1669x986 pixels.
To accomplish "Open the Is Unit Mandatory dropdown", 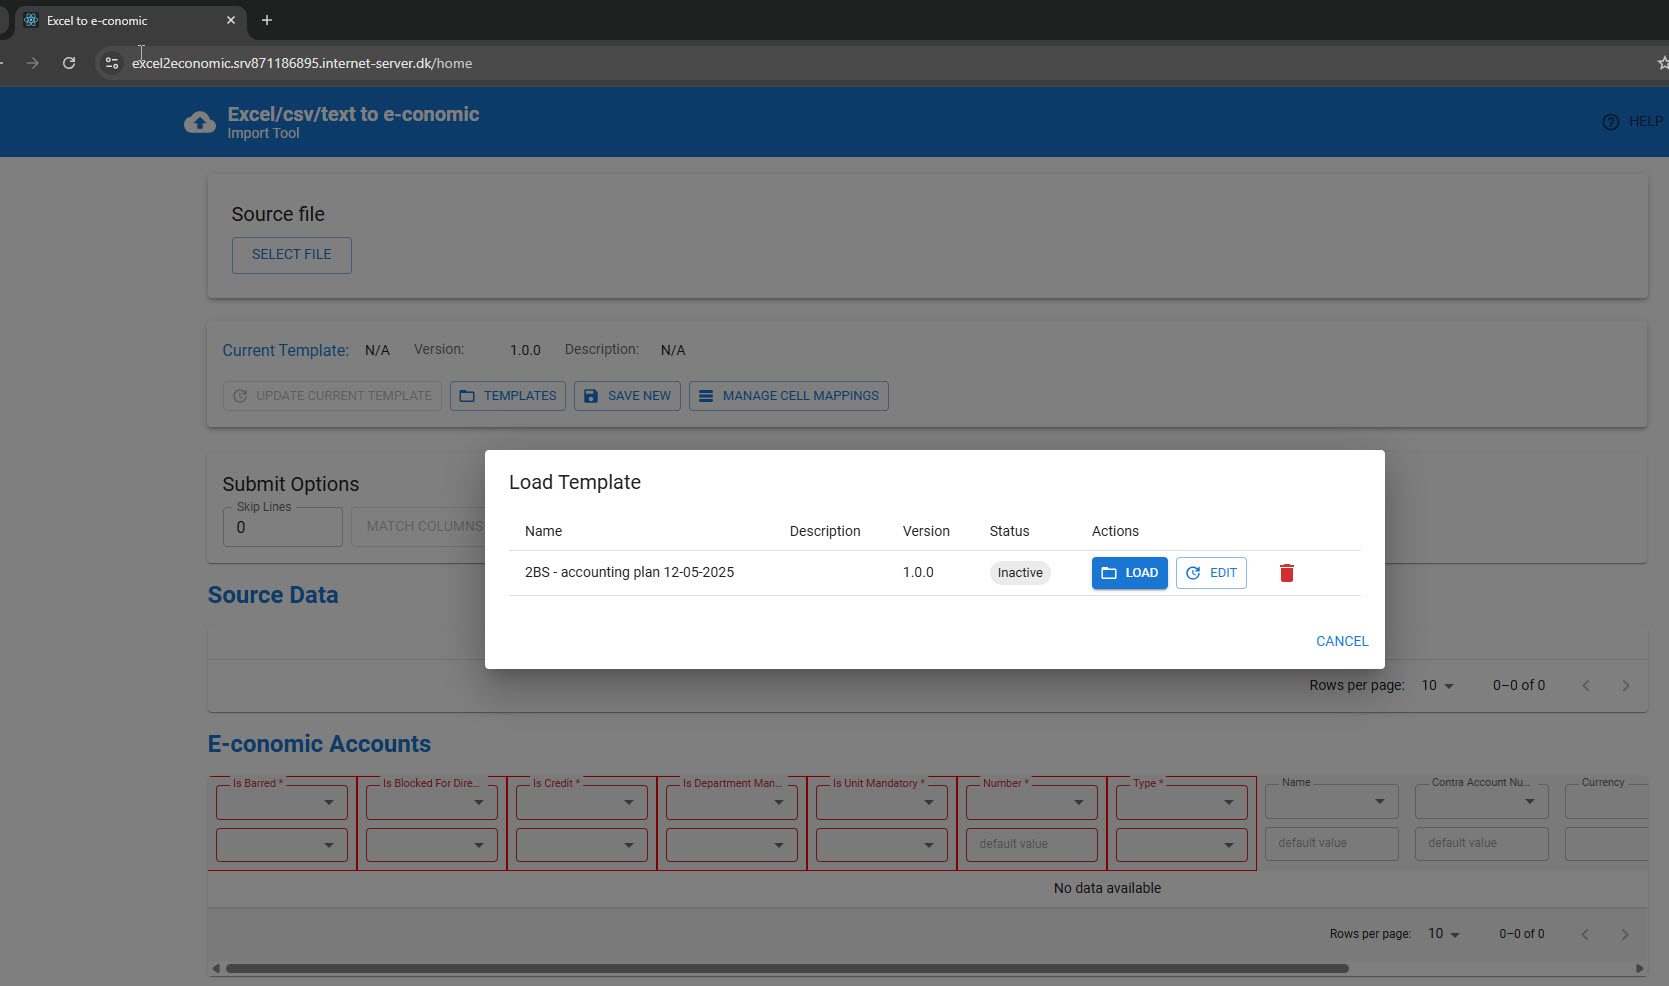I will click(x=882, y=802).
